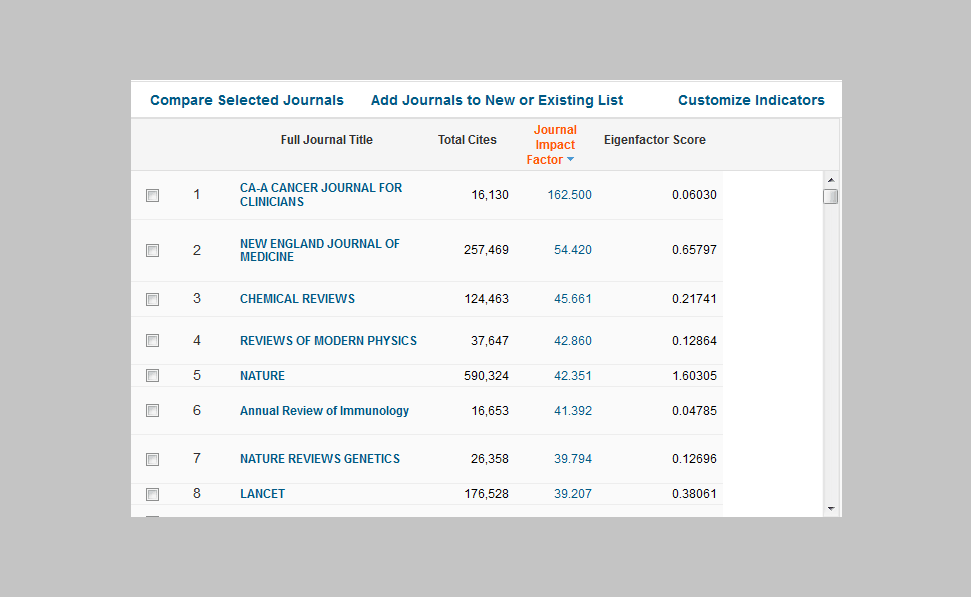Screen dimensions: 971x597
Task: Select total cites value 176,528
Action: 486,494
